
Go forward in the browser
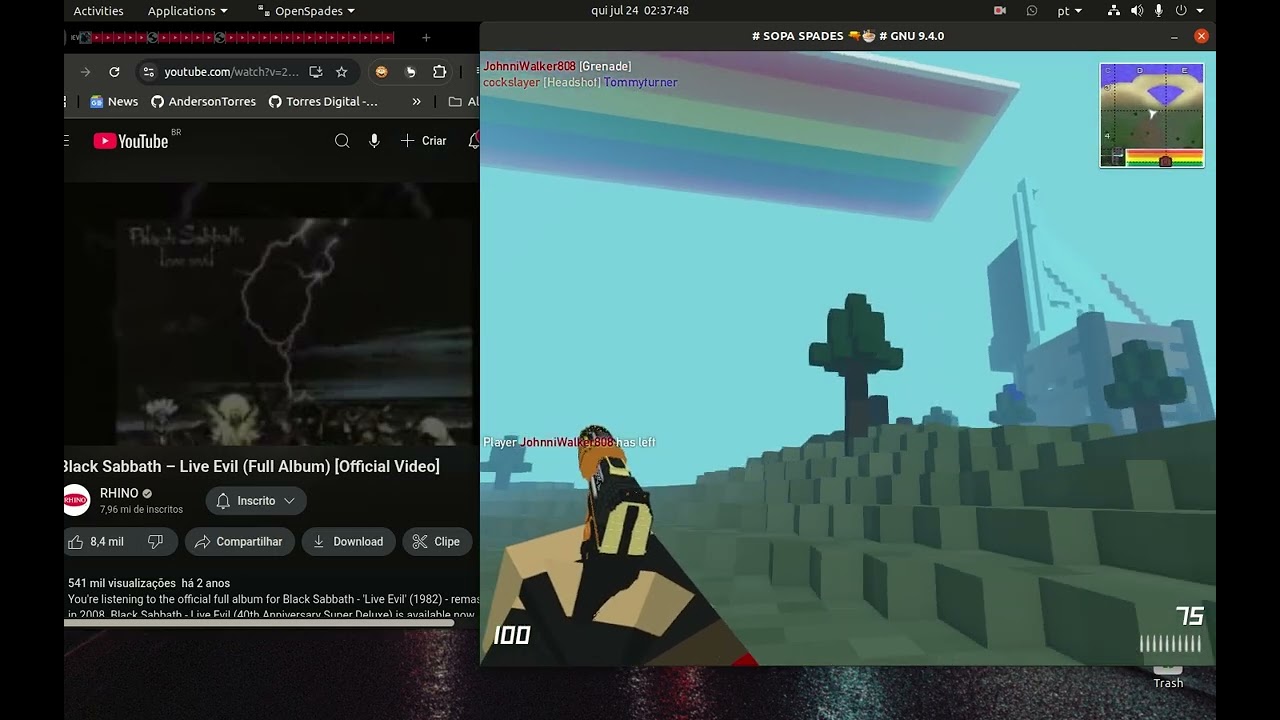[85, 72]
